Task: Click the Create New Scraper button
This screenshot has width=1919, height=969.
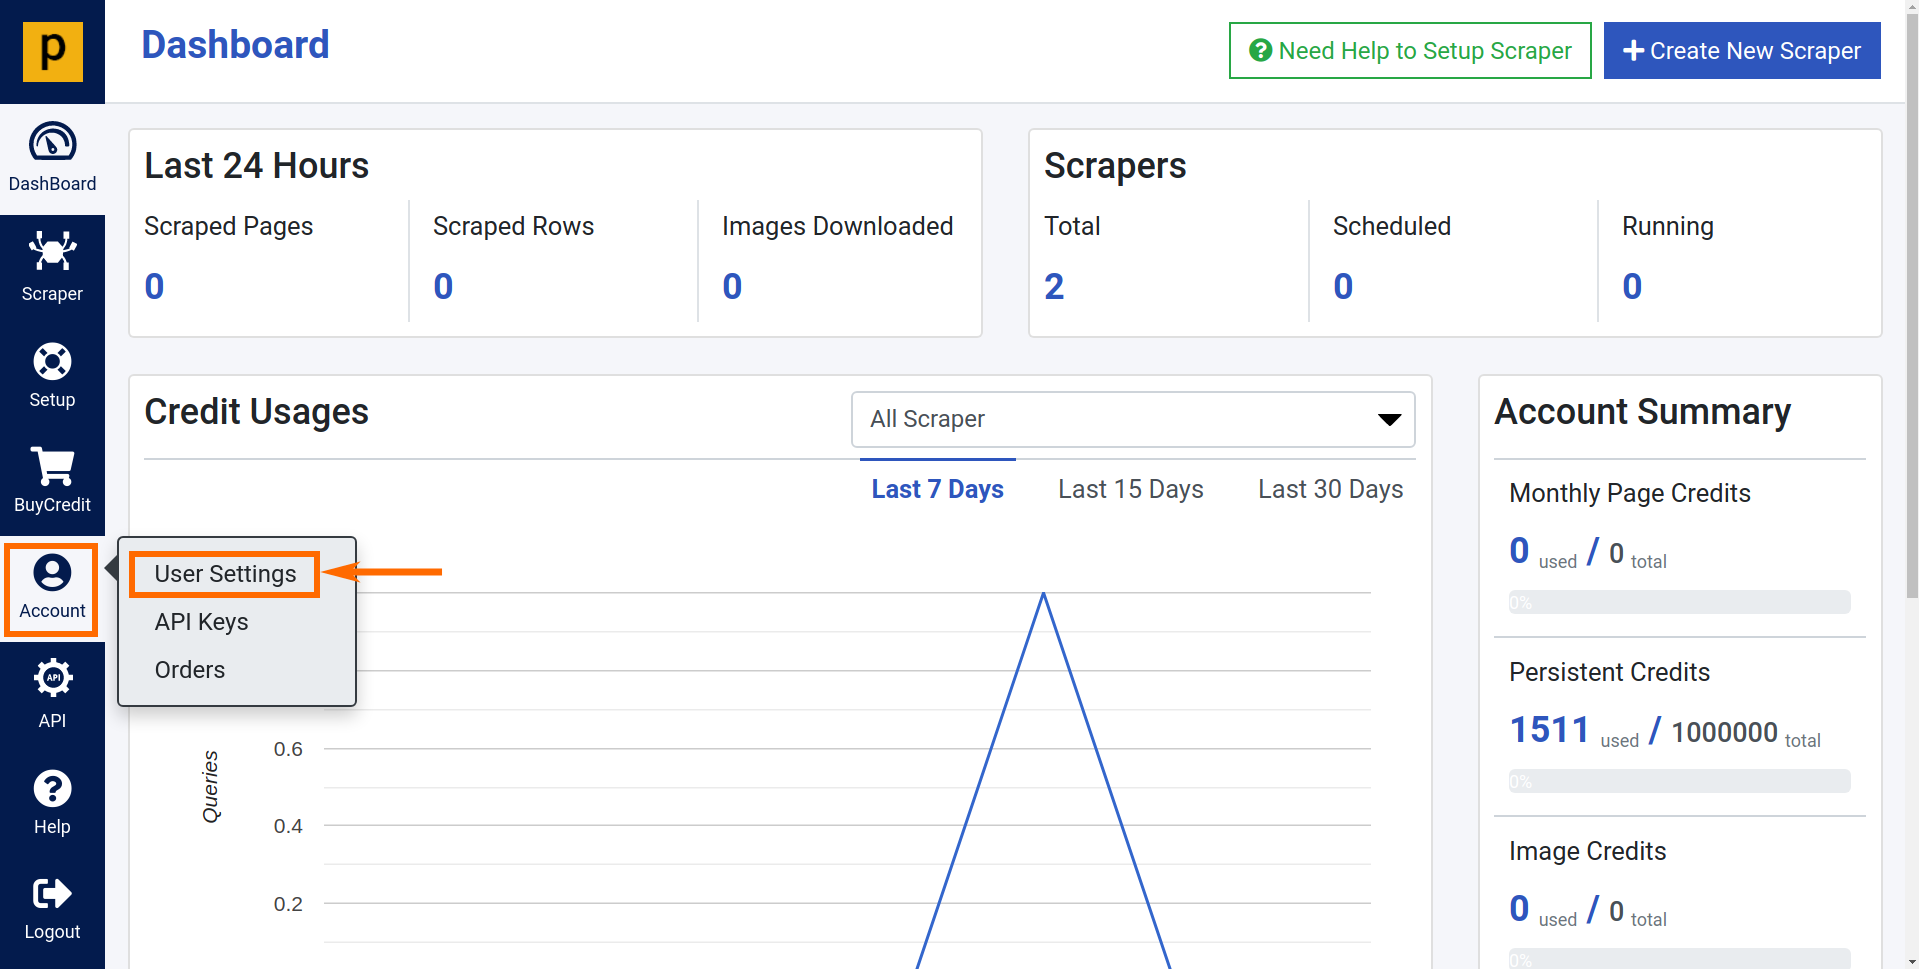Action: pyautogui.click(x=1741, y=51)
